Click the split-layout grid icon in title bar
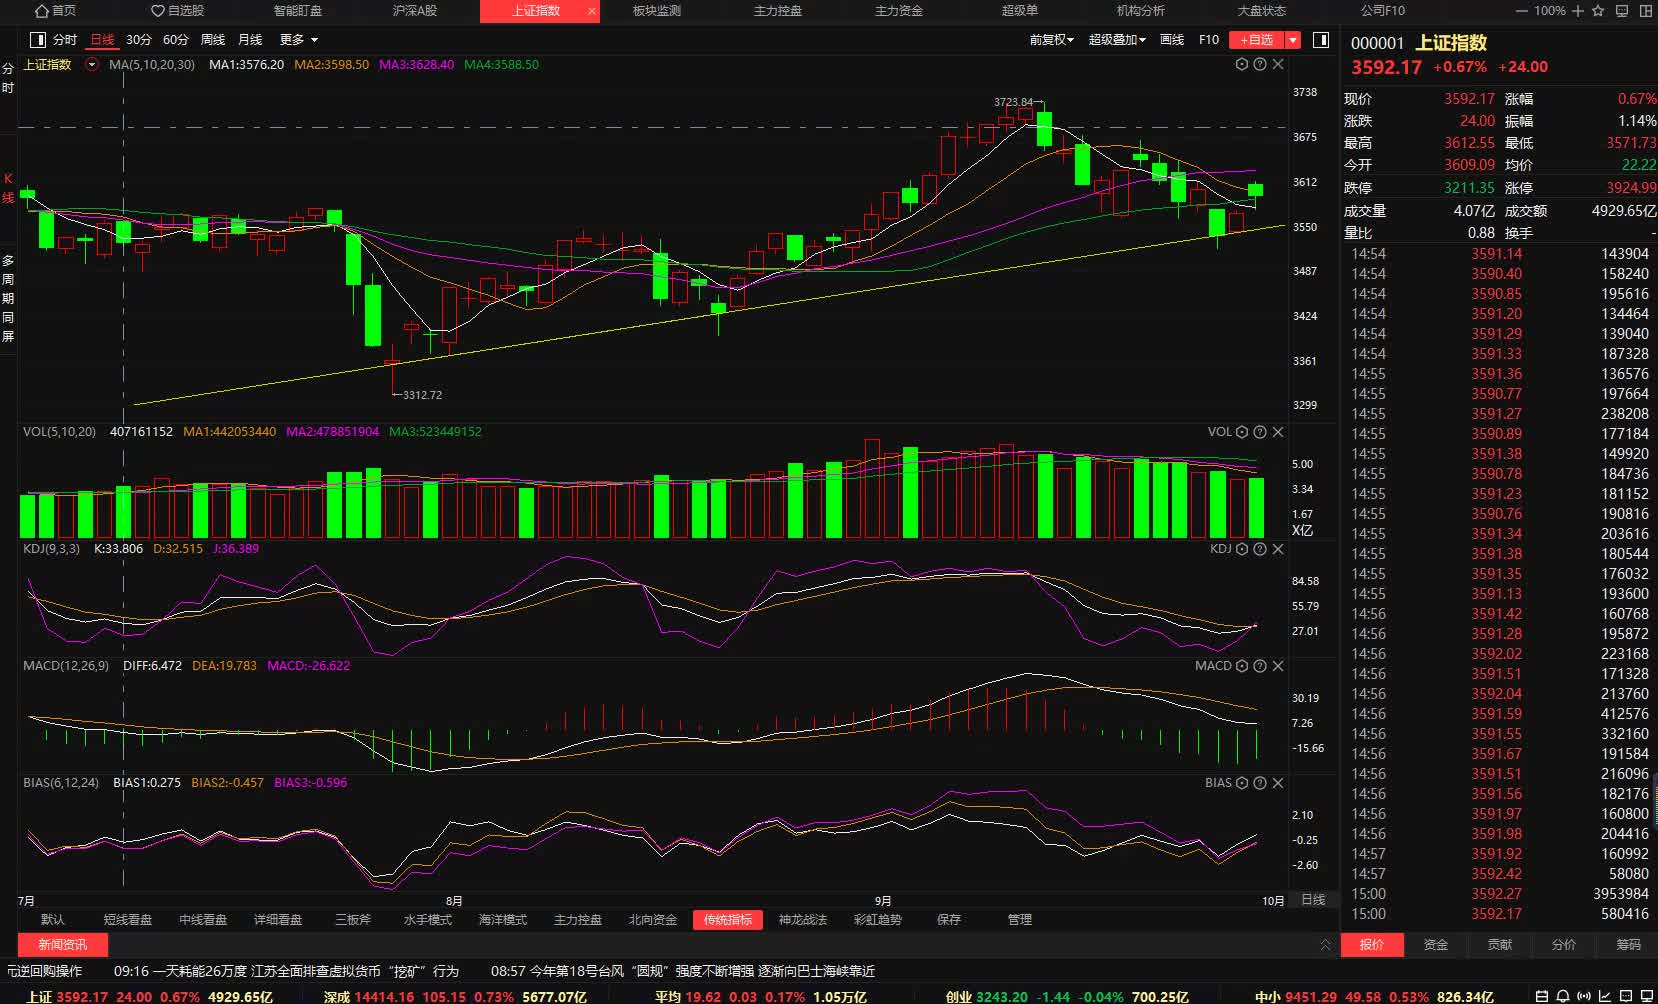The image size is (1658, 1004). pos(1646,11)
